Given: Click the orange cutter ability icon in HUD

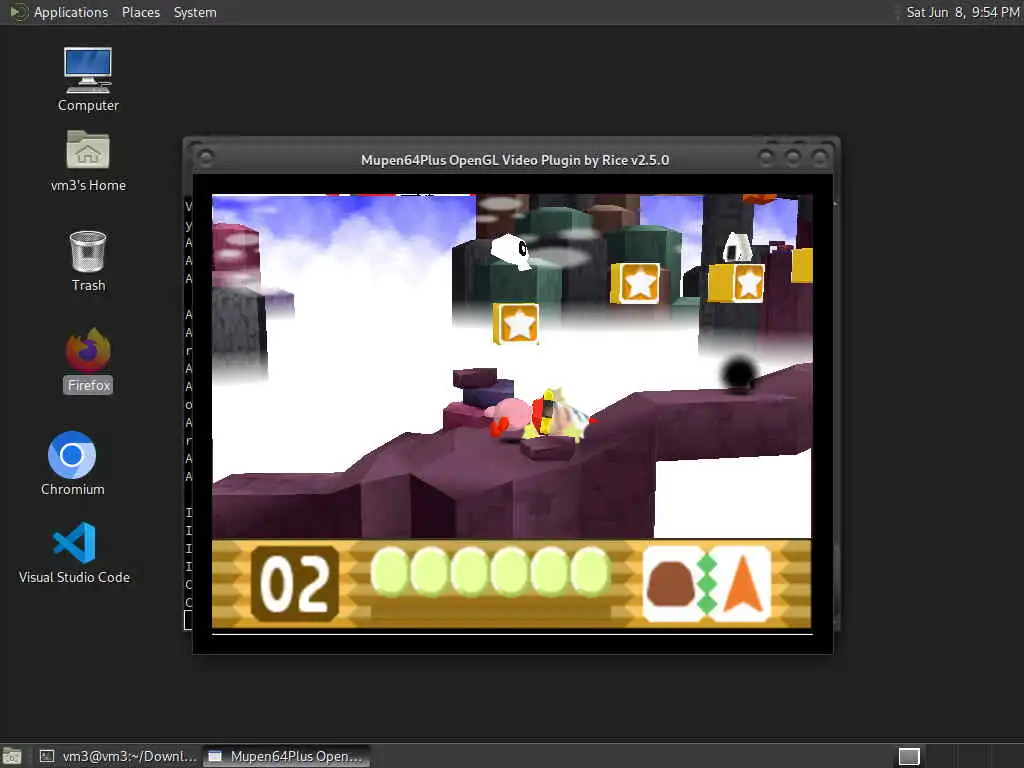Looking at the screenshot, I should 742,583.
